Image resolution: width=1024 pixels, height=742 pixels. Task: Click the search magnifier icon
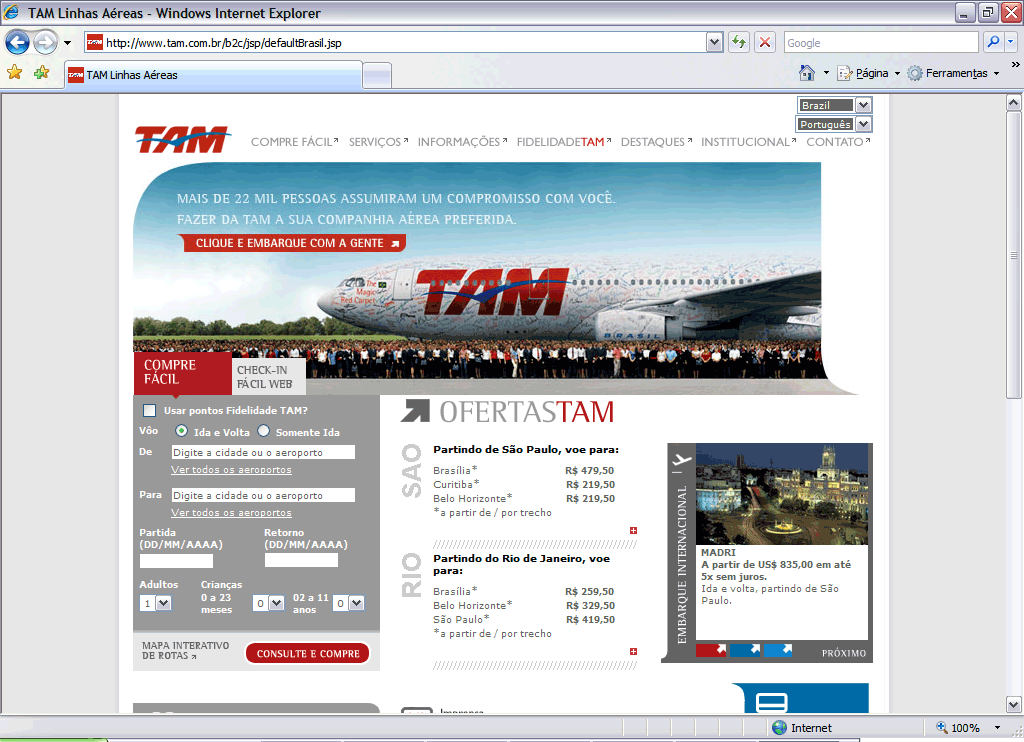coord(993,42)
